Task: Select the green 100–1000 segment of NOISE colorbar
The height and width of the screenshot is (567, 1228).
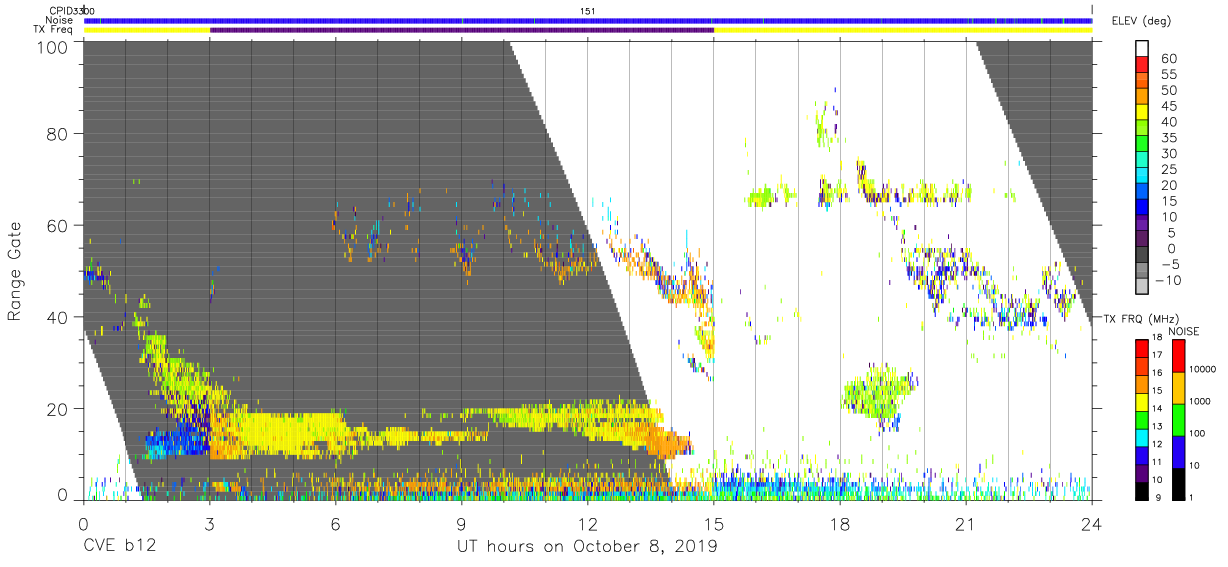Action: point(1178,418)
